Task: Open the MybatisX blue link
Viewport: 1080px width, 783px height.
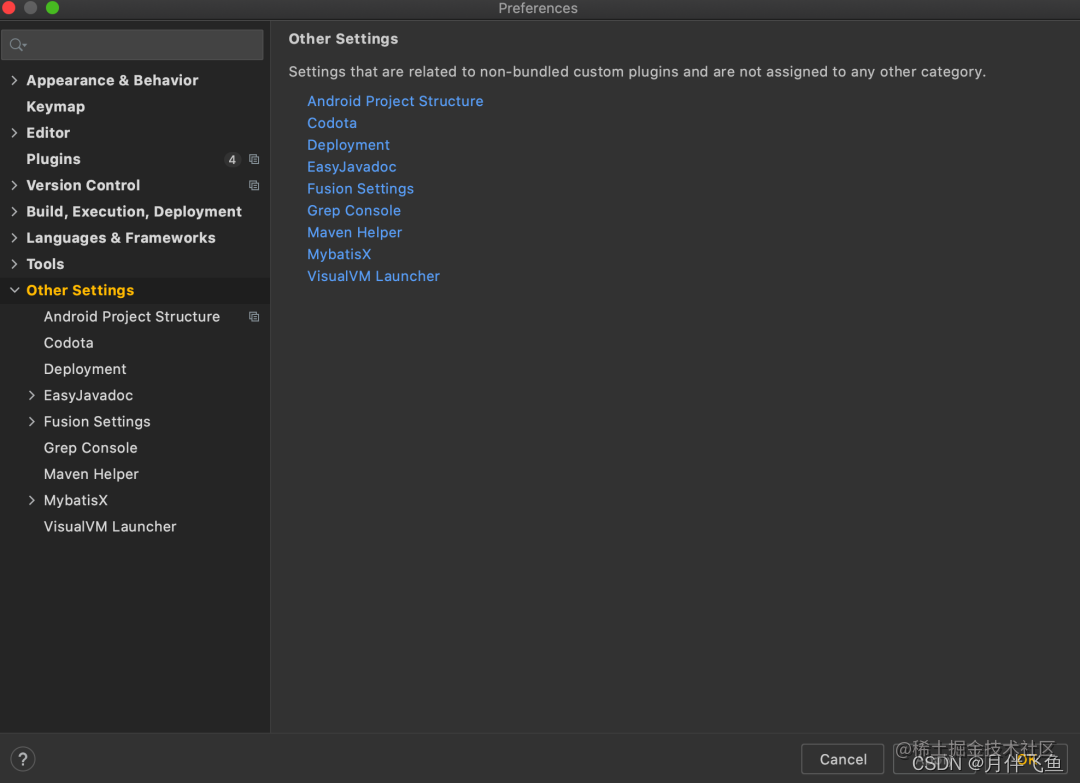Action: (x=340, y=255)
